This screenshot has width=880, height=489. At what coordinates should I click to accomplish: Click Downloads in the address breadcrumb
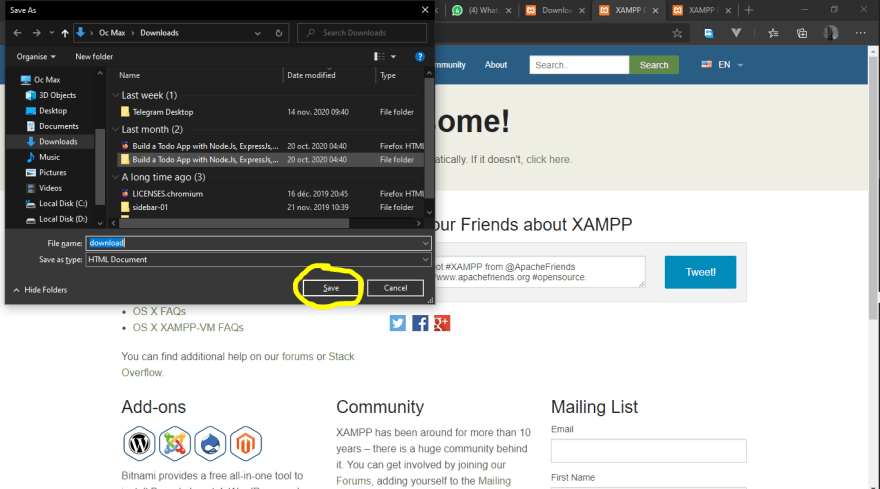coord(159,33)
